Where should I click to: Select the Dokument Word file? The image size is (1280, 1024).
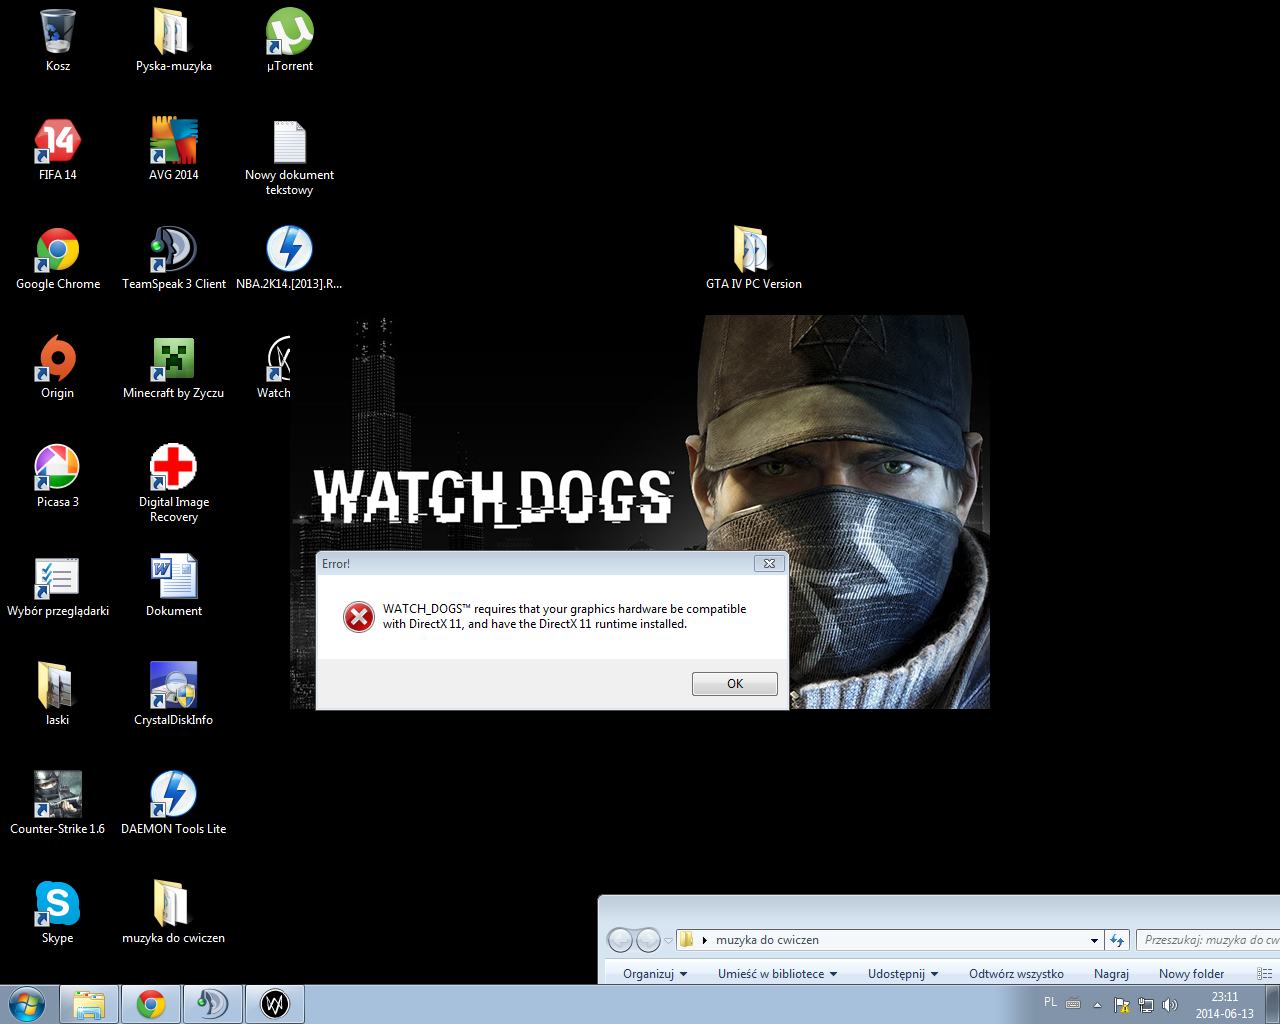pos(174,585)
